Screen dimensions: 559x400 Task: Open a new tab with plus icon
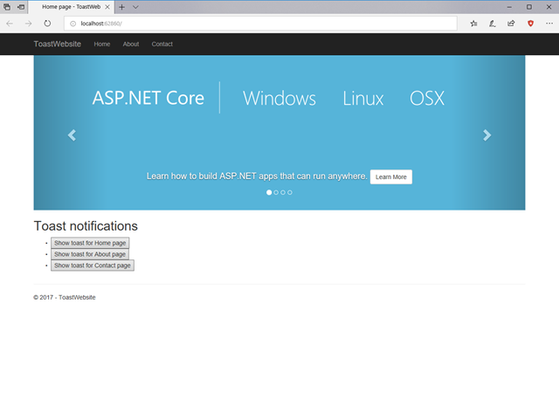(x=122, y=7)
